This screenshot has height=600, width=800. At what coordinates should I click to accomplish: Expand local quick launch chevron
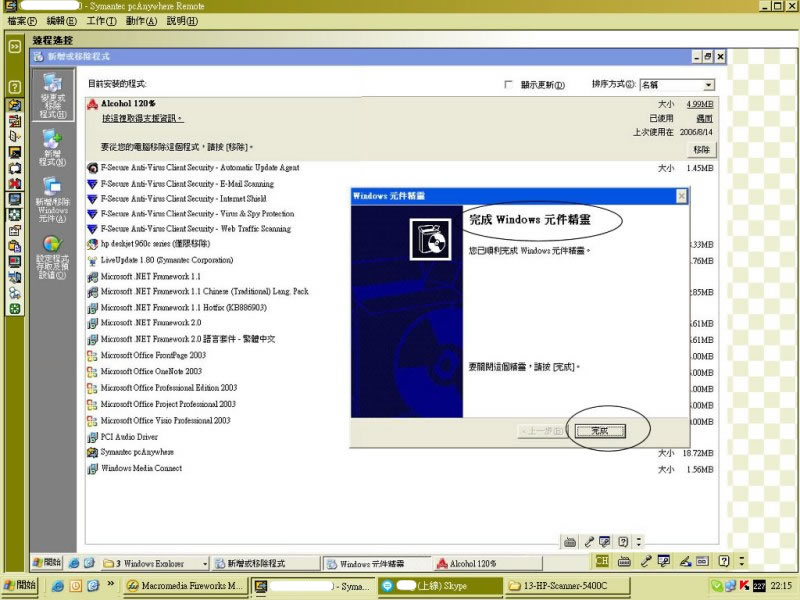coord(110,583)
